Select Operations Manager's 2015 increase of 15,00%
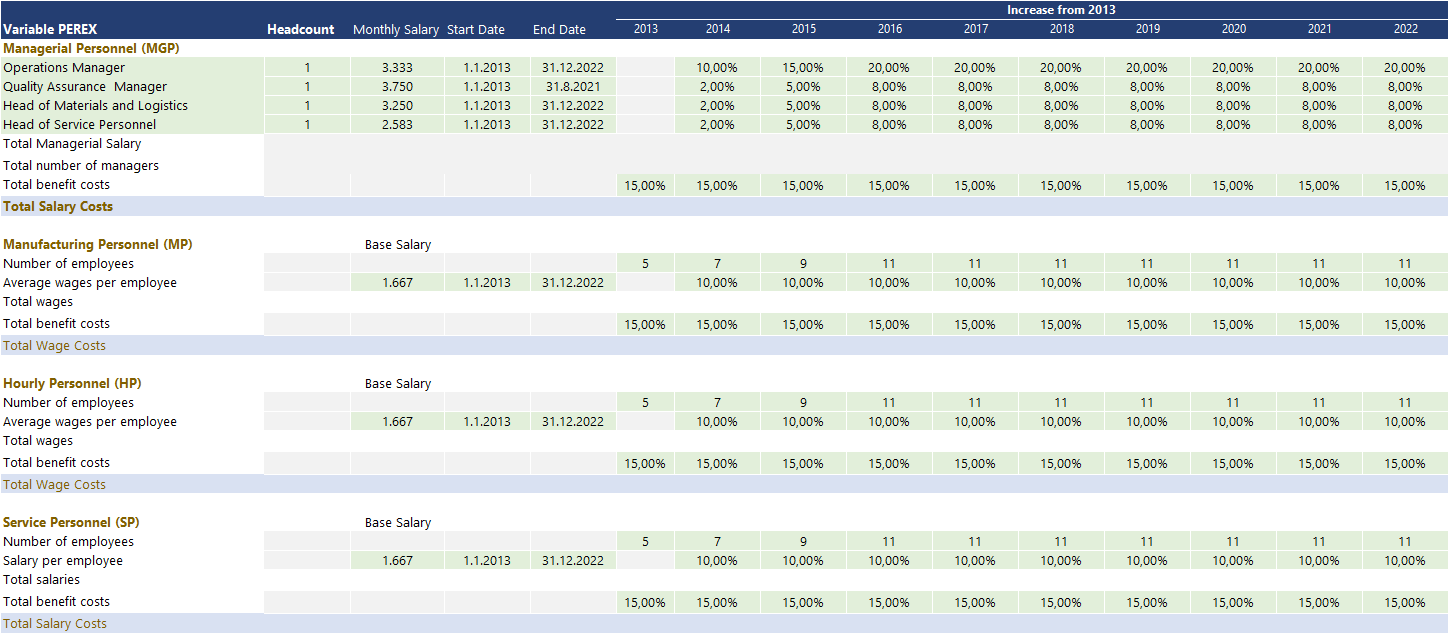Viewport: 1449px width, 633px height. tap(803, 68)
